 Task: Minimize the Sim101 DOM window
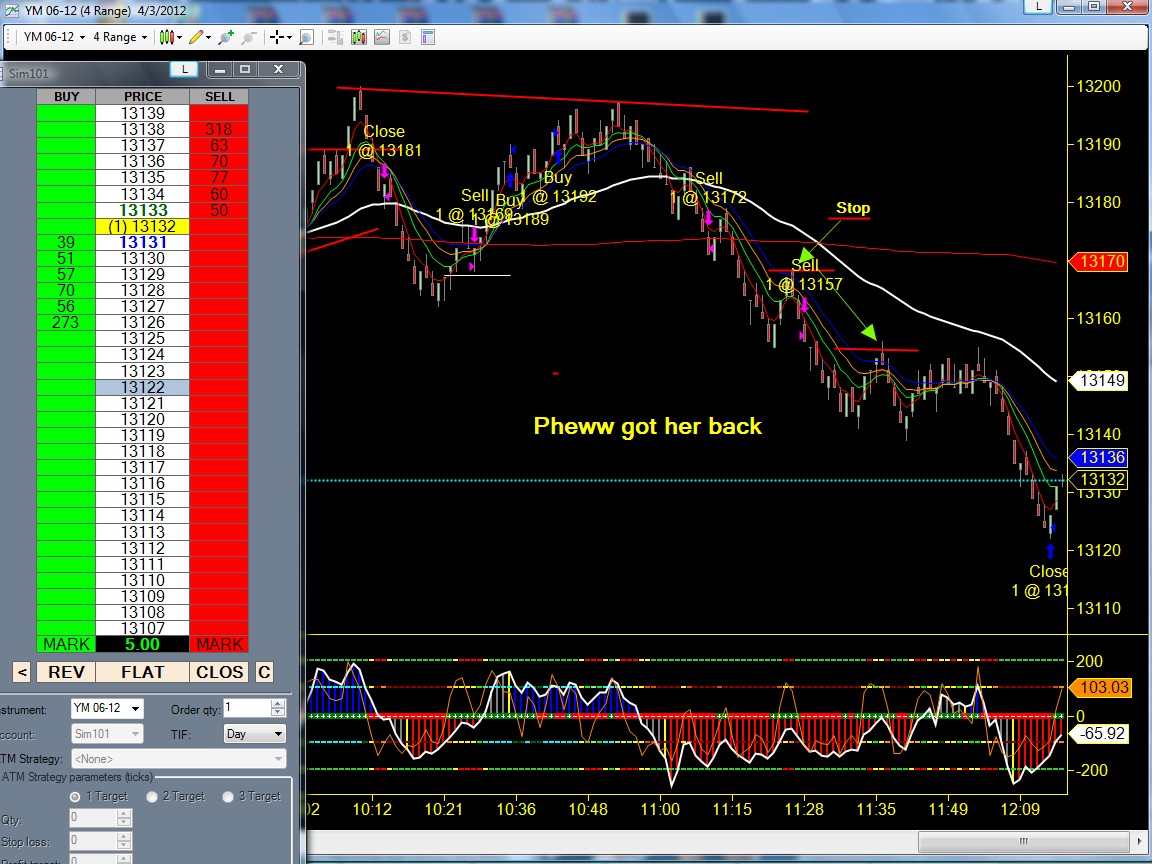220,69
